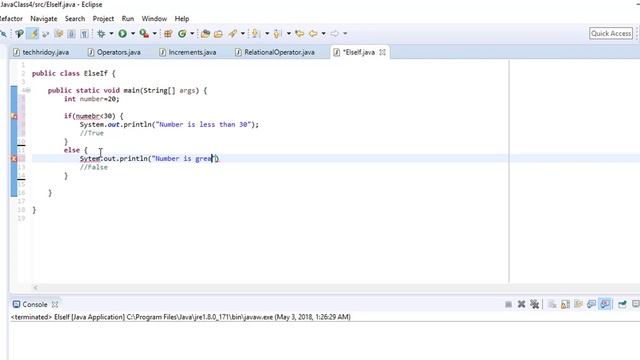This screenshot has height=360, width=640.
Task: Click the Toggle Breadcrumb icon
Action: click(x=19, y=33)
